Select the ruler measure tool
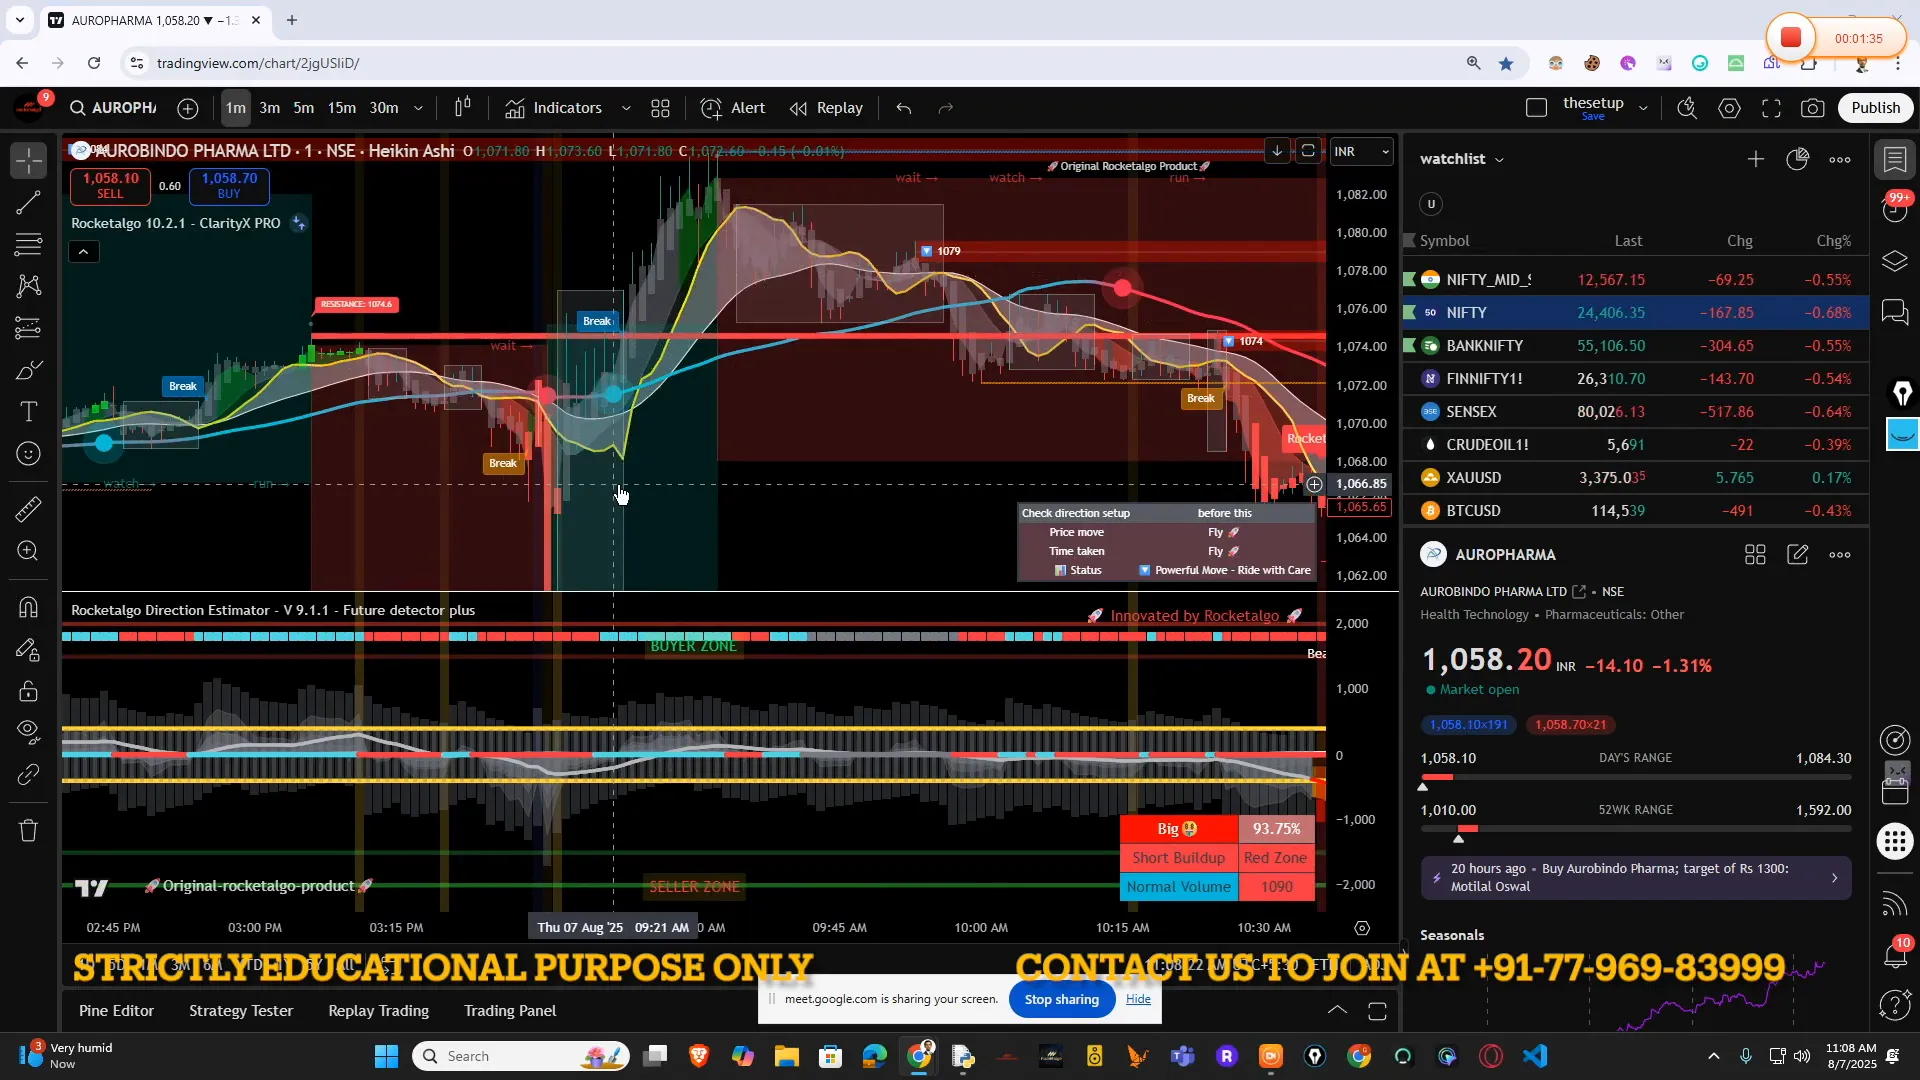Image resolution: width=1920 pixels, height=1080 pixels. pyautogui.click(x=29, y=509)
